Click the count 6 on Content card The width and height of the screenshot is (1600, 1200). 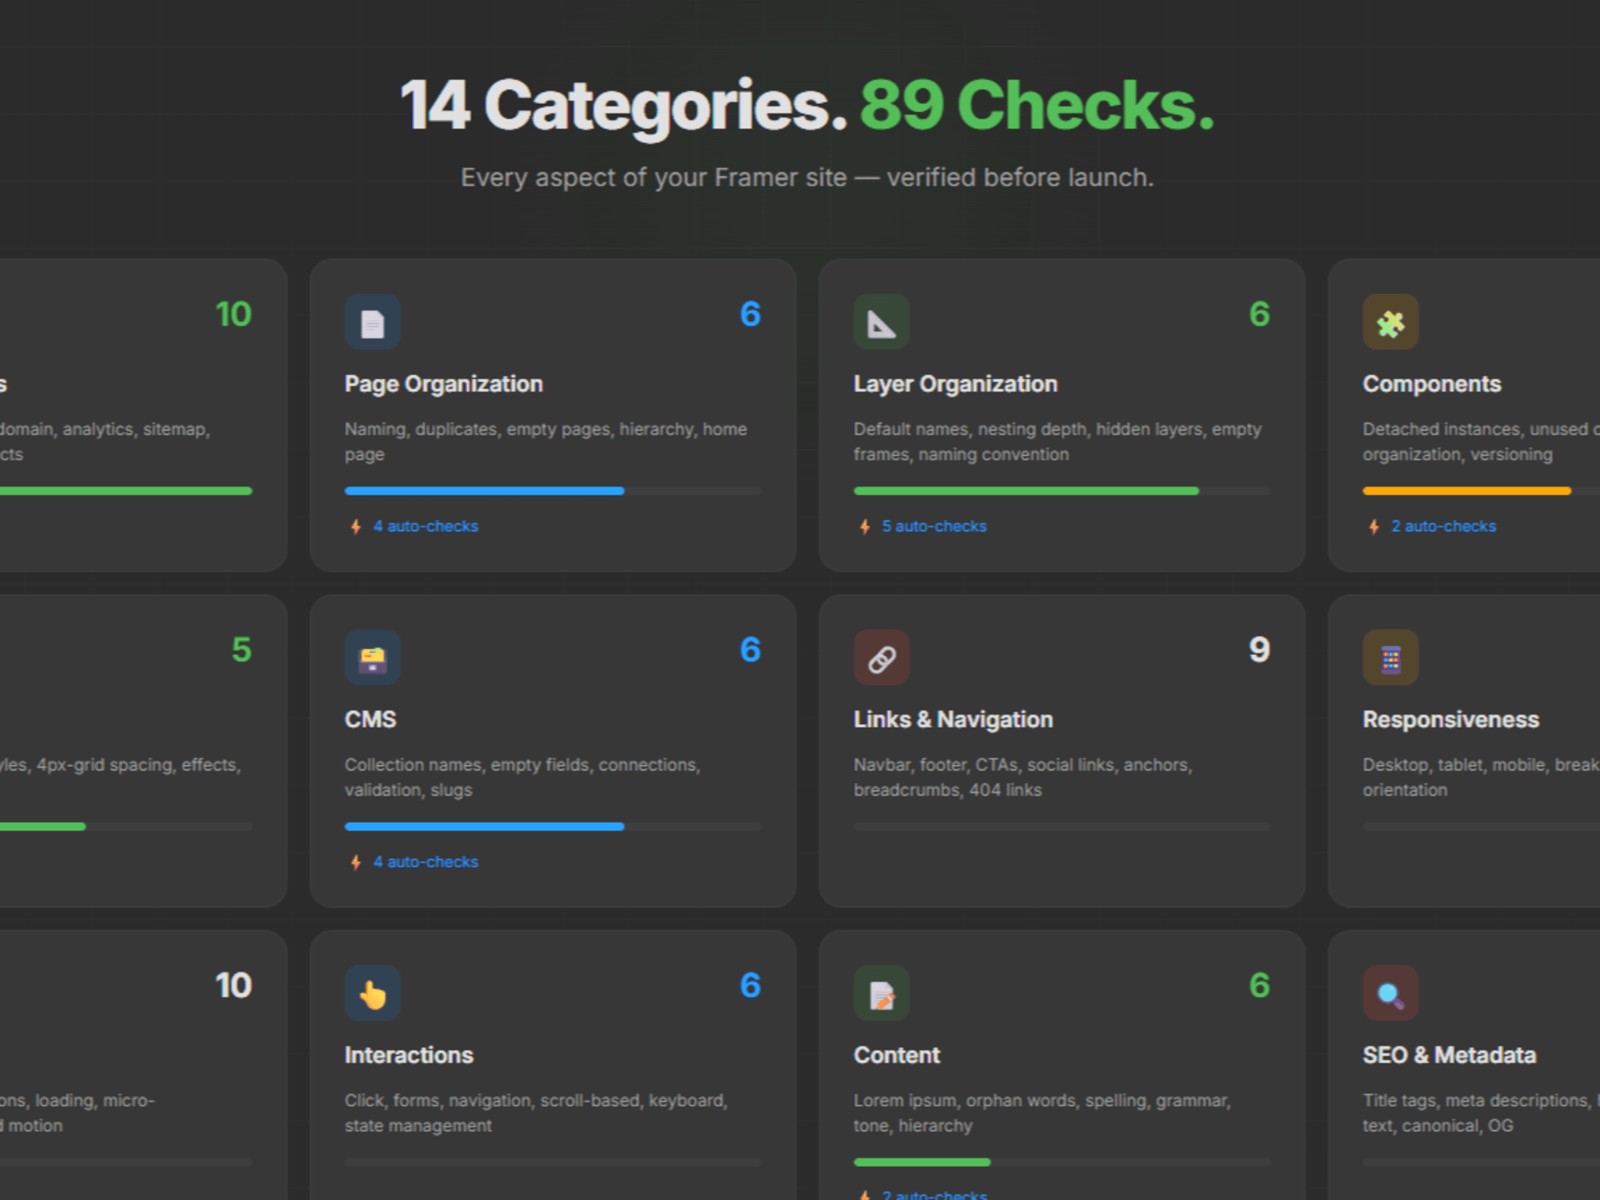(x=1259, y=985)
